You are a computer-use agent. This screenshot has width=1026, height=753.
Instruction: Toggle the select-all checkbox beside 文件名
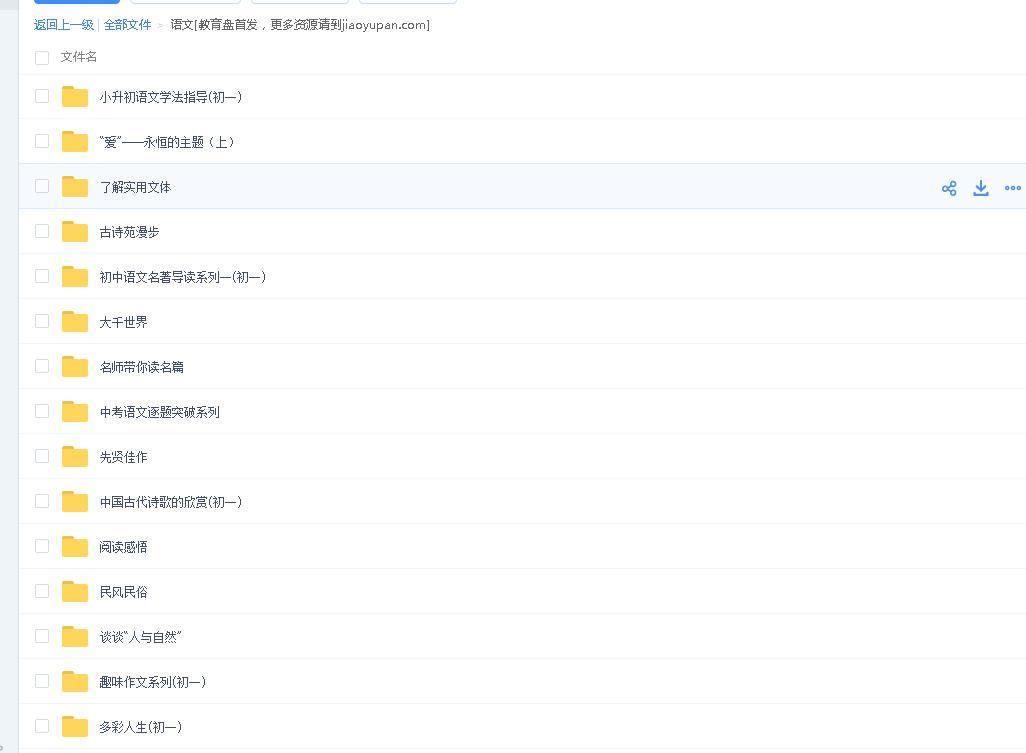(42, 58)
